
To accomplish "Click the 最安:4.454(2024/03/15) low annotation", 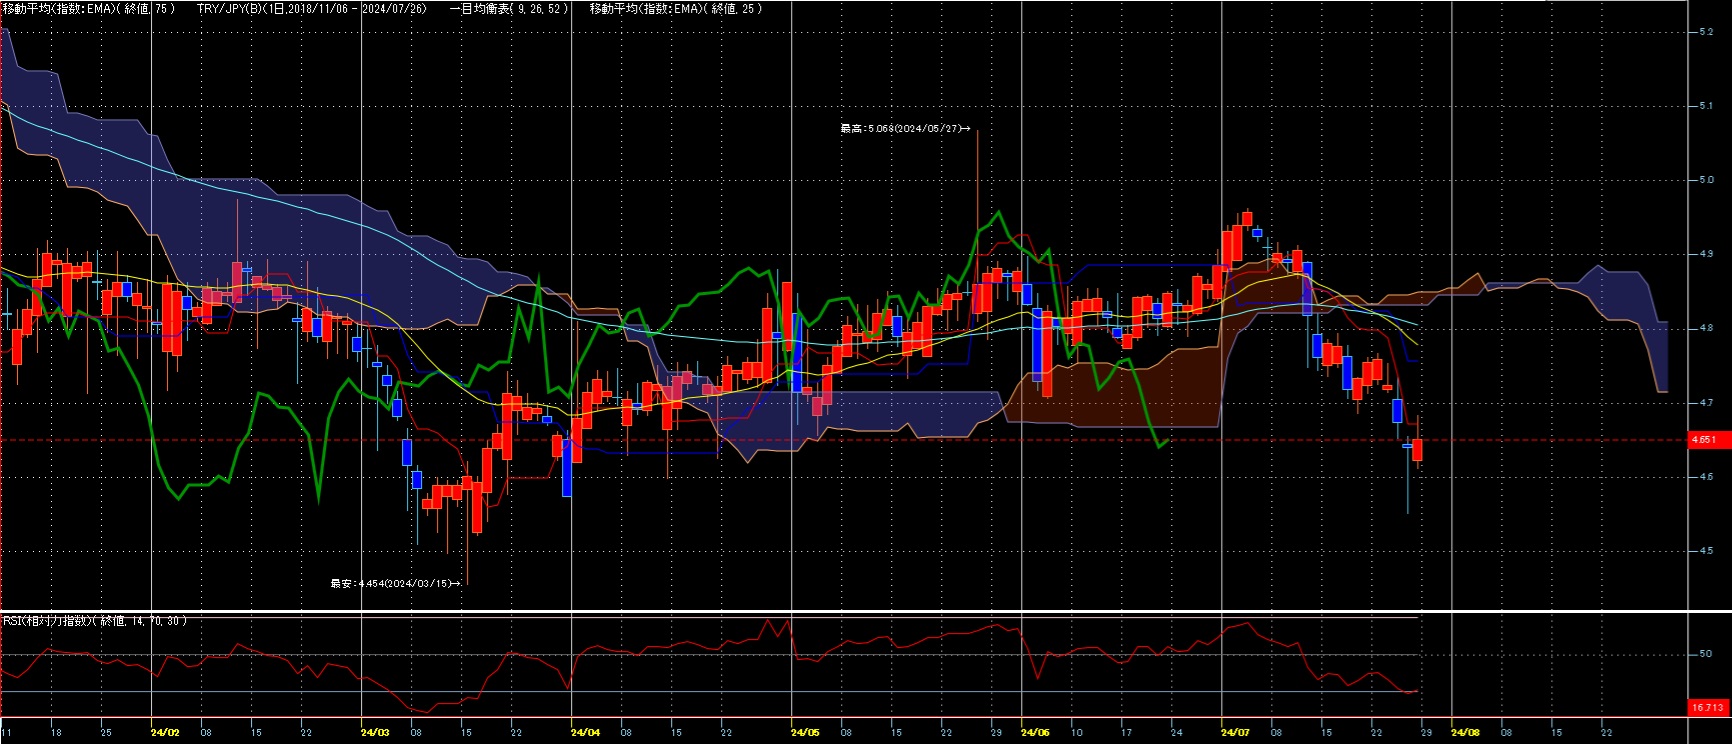I will [x=395, y=583].
